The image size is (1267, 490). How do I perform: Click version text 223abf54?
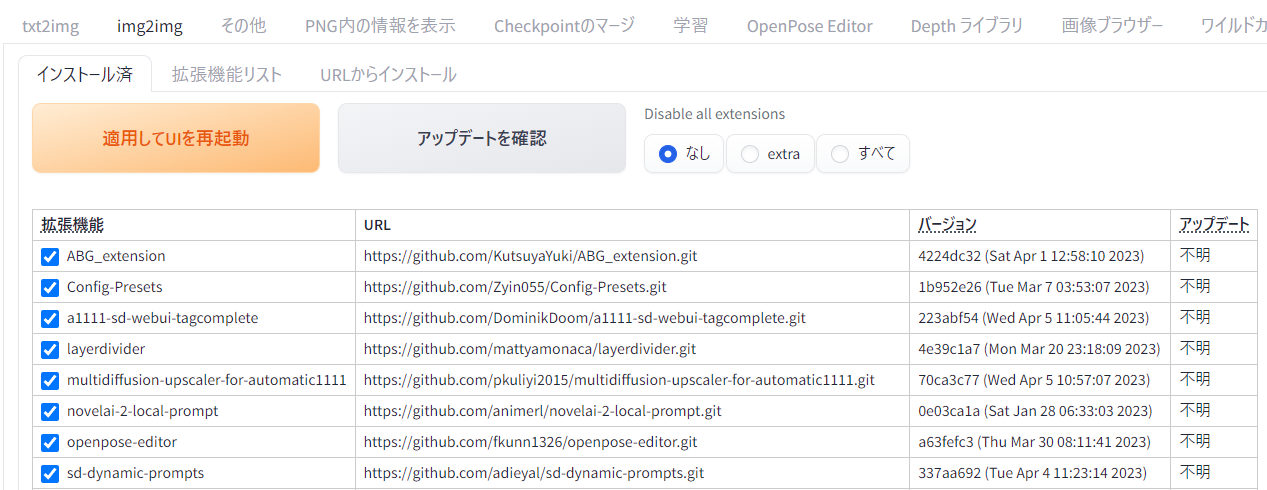click(x=949, y=318)
